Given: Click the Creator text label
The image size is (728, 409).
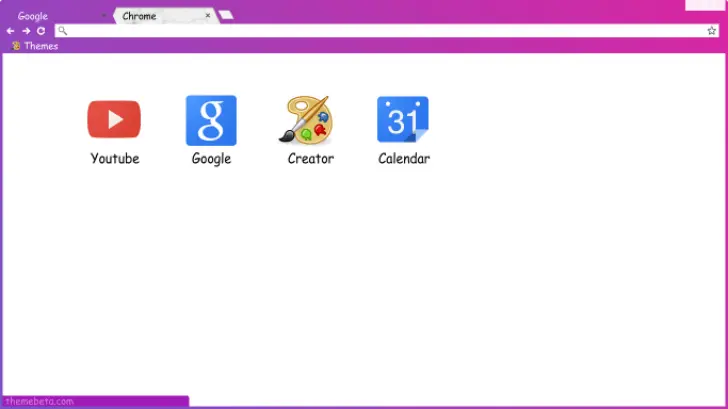Looking at the screenshot, I should pyautogui.click(x=310, y=159).
